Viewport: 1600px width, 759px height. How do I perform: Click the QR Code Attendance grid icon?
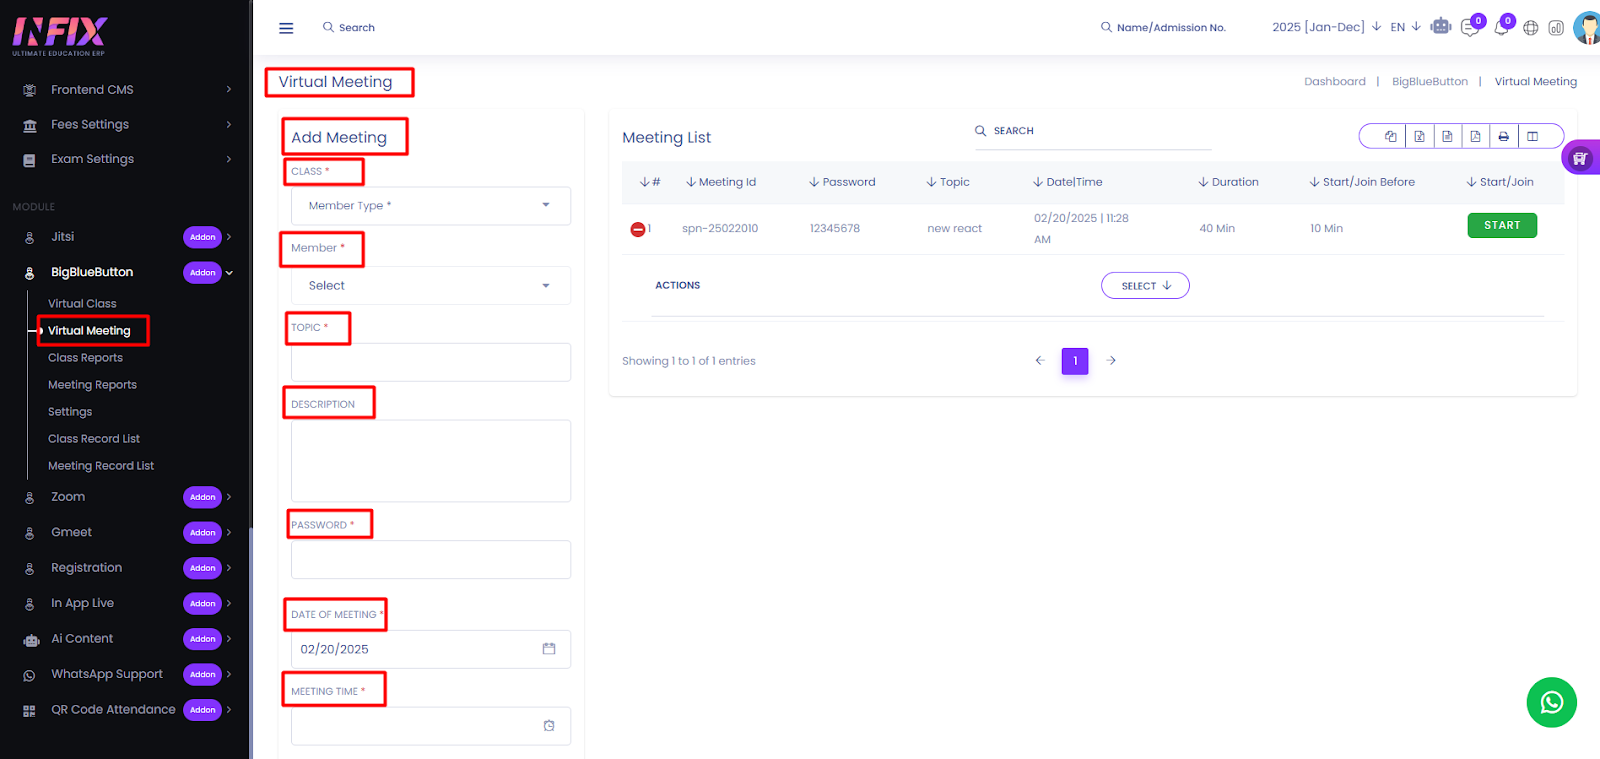(29, 711)
